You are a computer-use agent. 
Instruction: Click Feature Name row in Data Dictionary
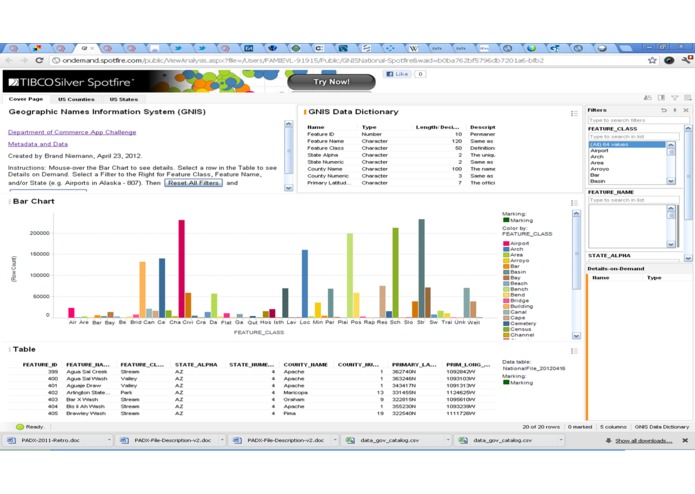point(401,141)
